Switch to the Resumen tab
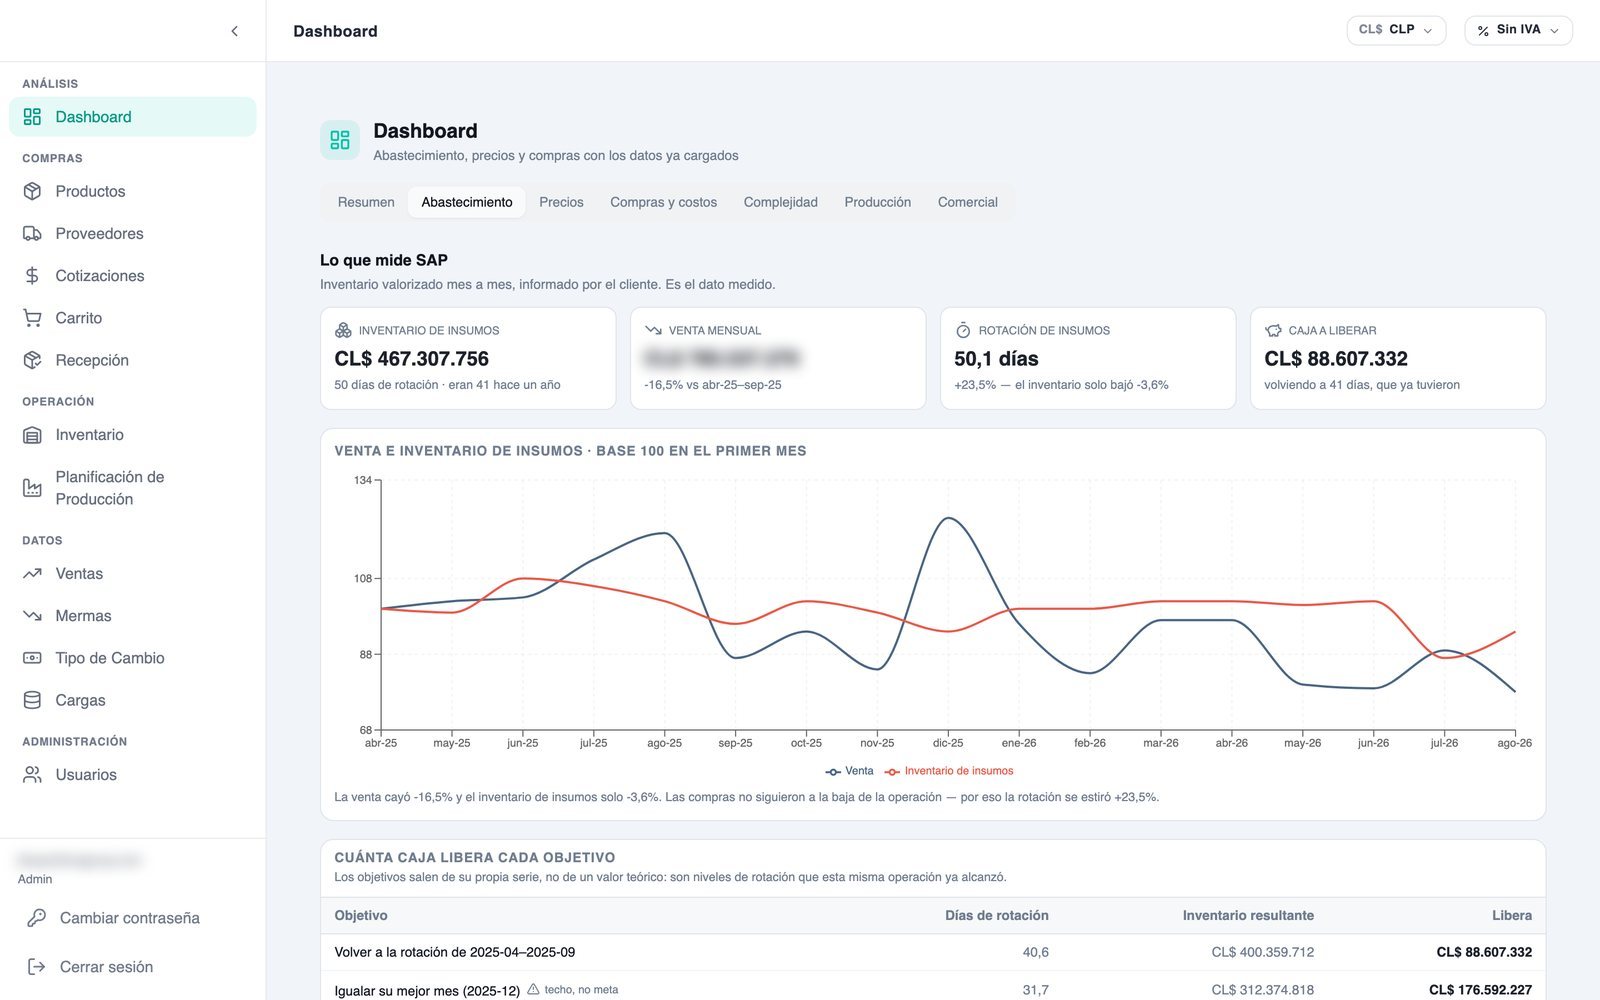Image resolution: width=1600 pixels, height=1000 pixels. (x=366, y=202)
